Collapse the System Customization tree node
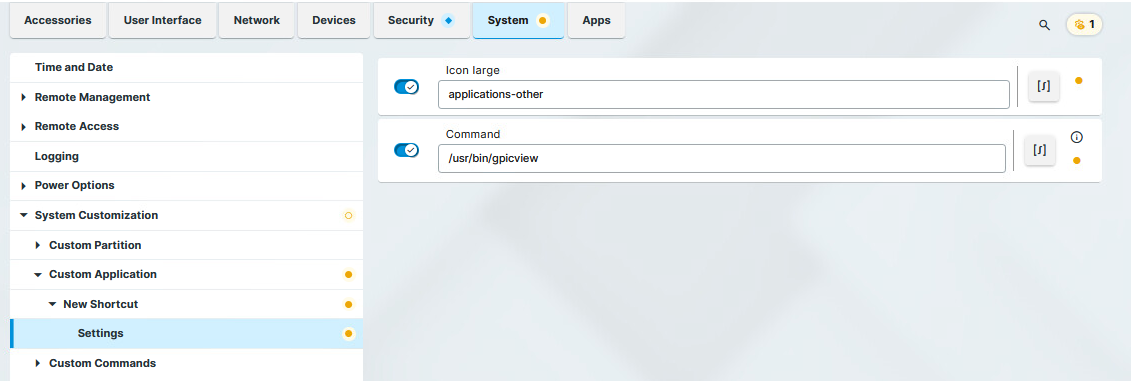Screen dimensions: 1131x381 pos(24,215)
